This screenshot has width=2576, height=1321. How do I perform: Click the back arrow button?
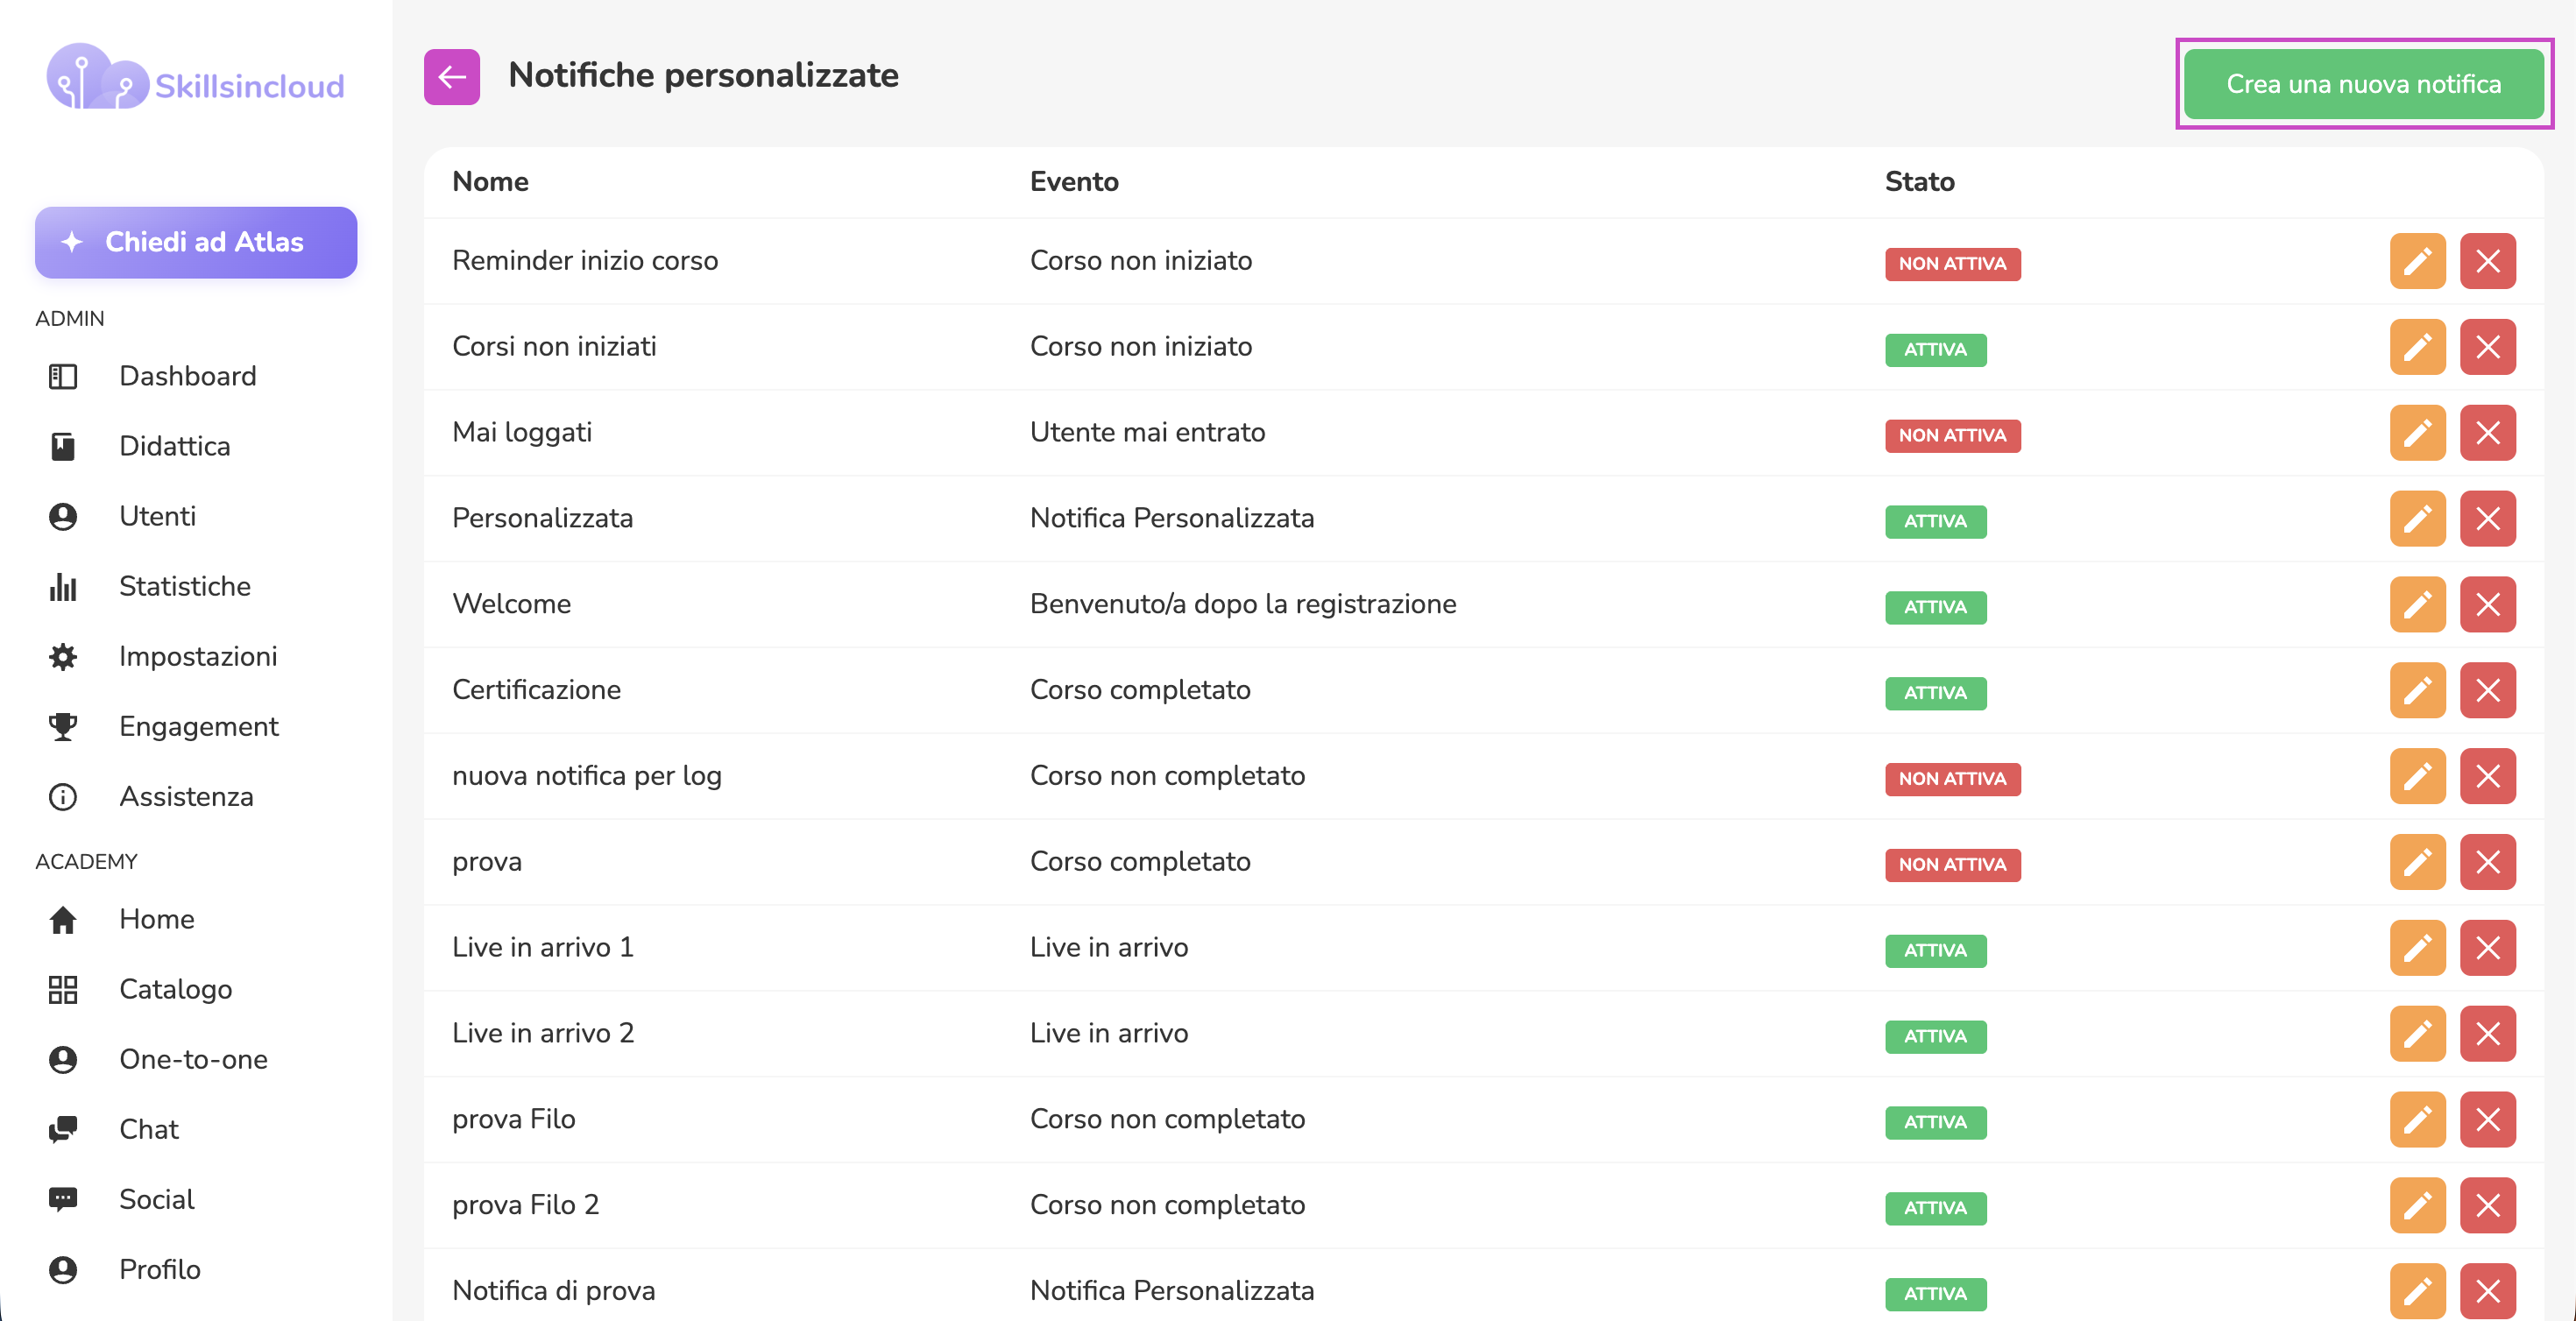tap(451, 77)
